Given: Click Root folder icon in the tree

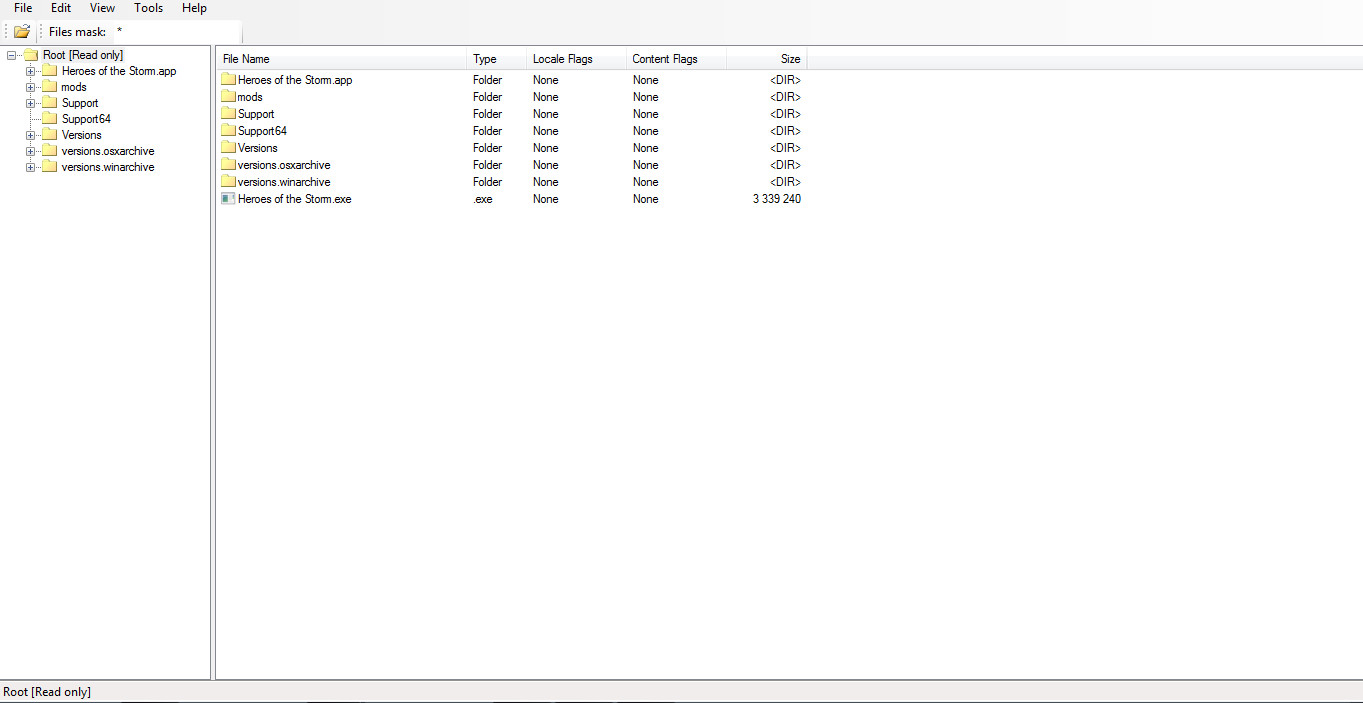Looking at the screenshot, I should pyautogui.click(x=30, y=55).
